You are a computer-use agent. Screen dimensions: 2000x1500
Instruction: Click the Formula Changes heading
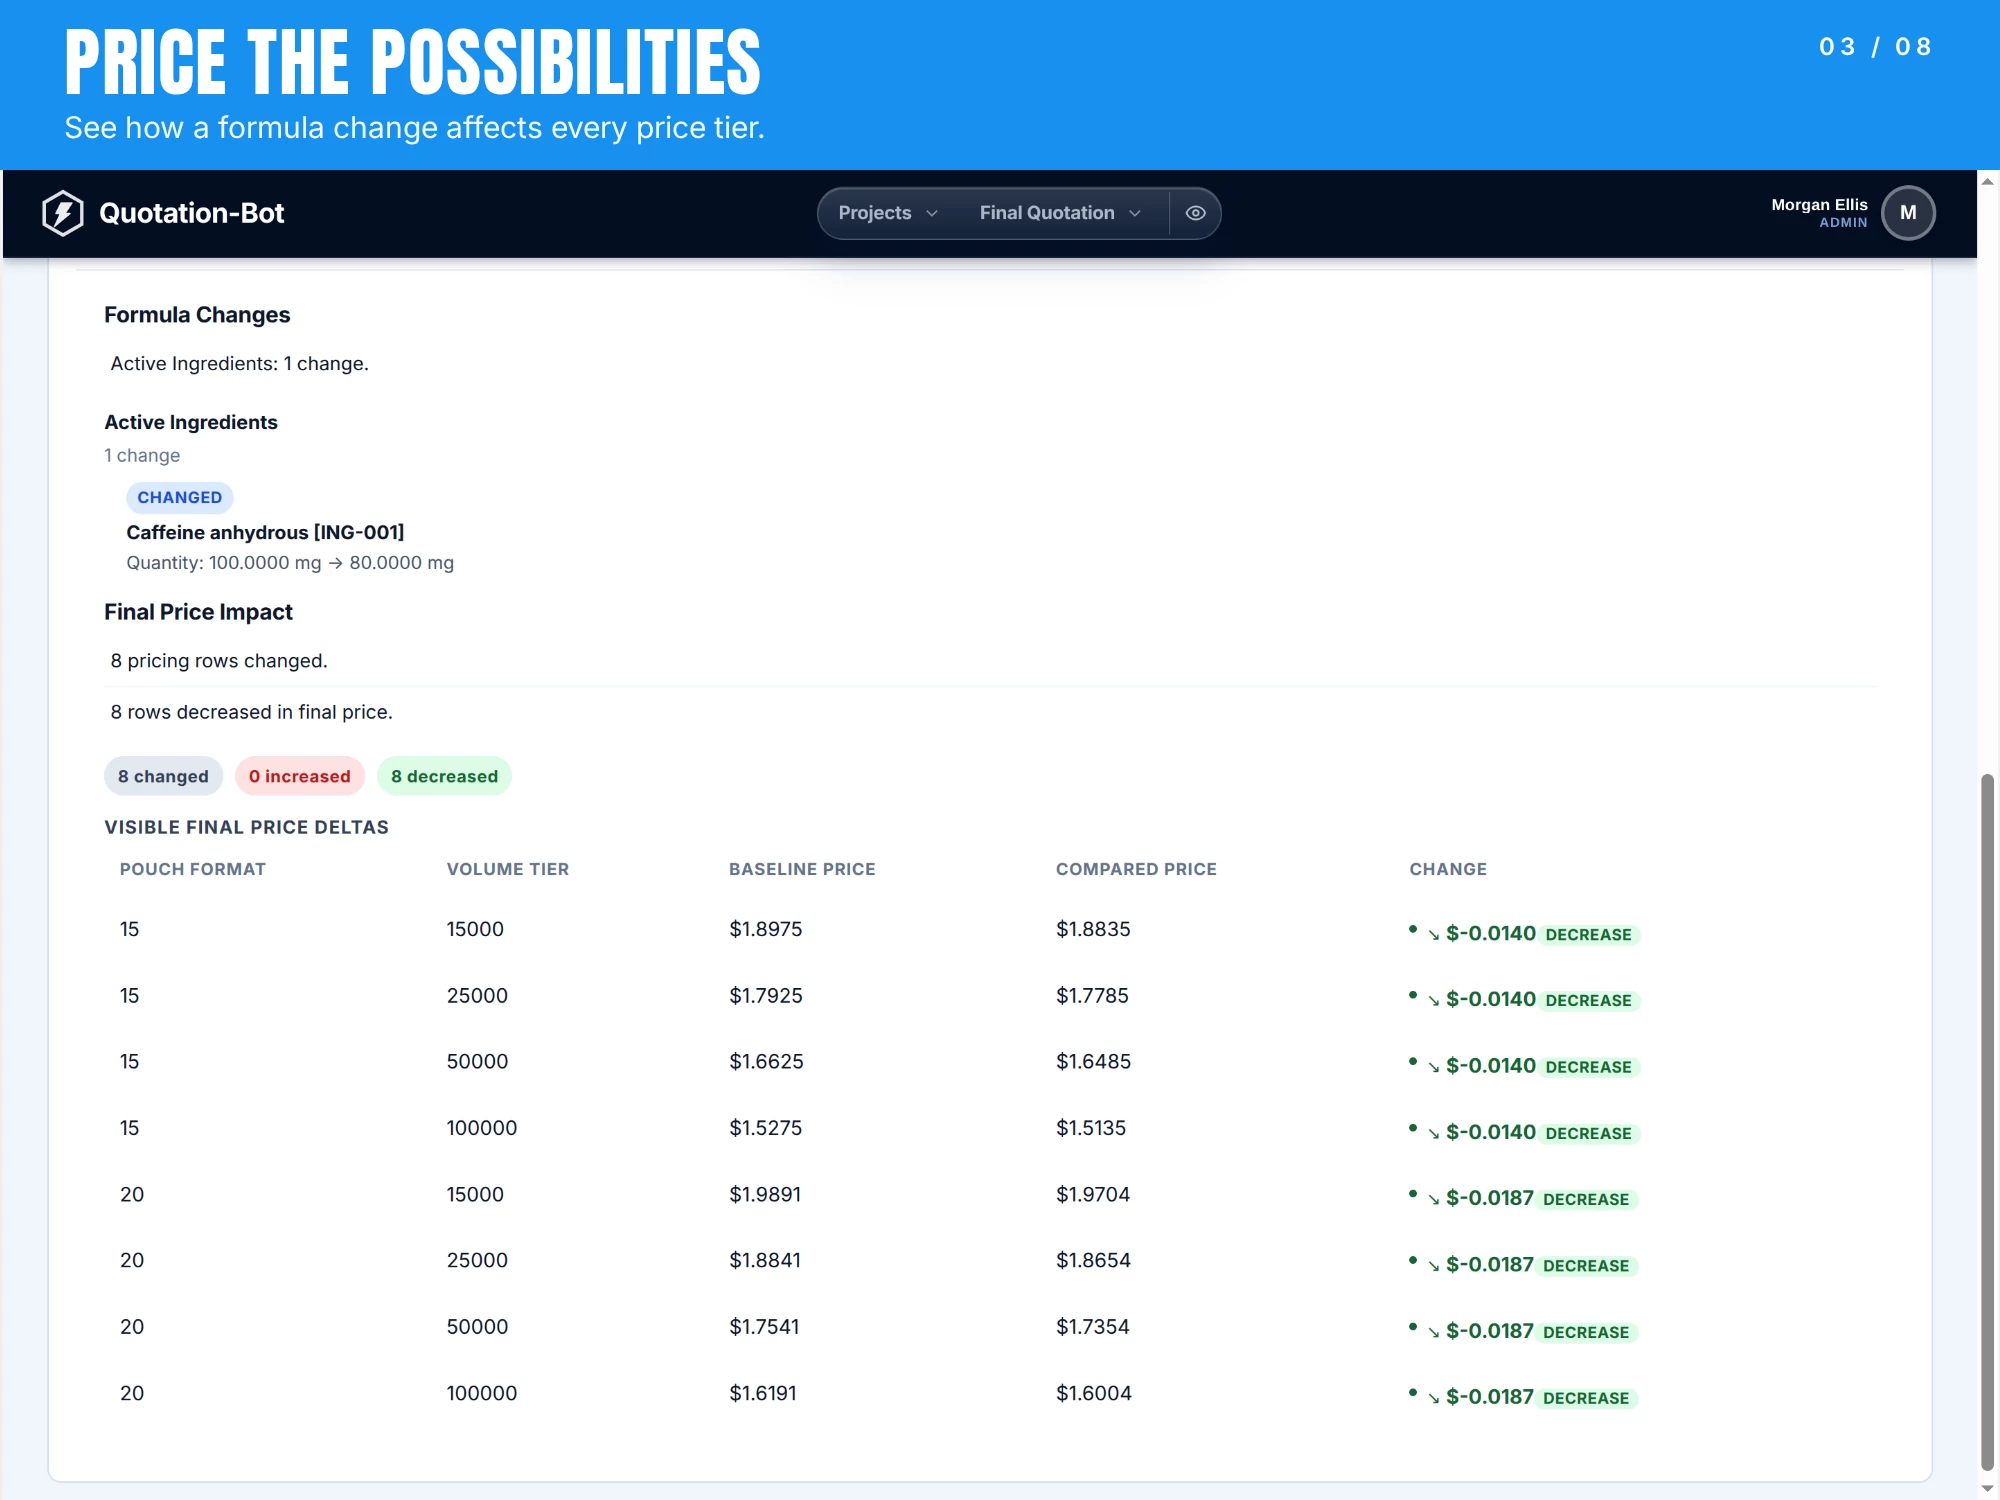tap(197, 315)
